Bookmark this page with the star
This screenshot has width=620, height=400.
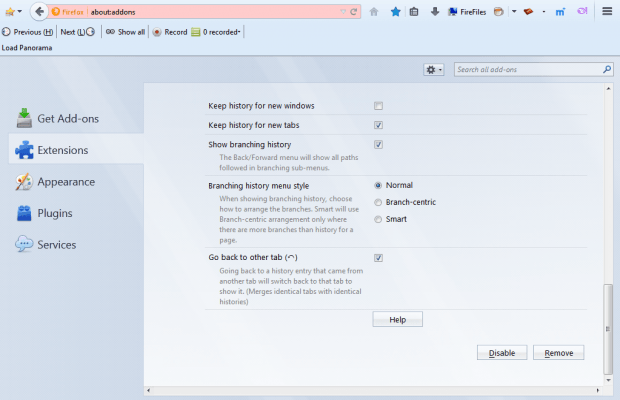[x=395, y=12]
